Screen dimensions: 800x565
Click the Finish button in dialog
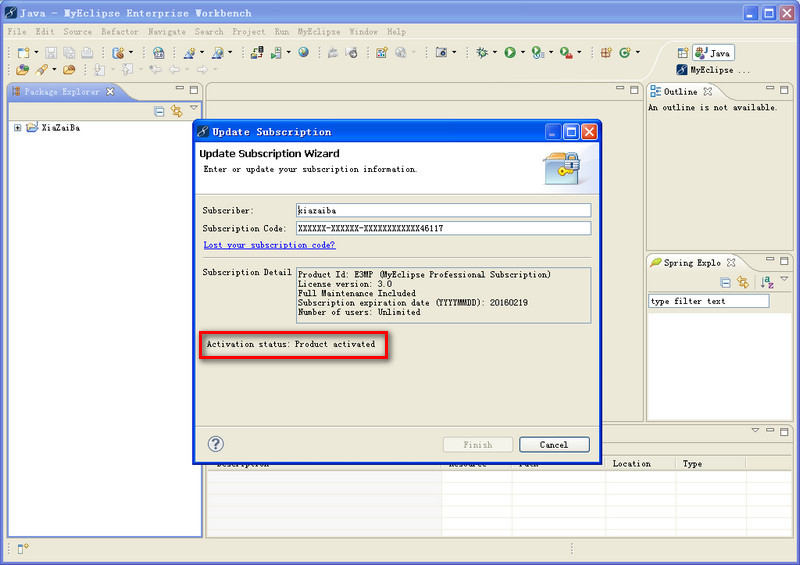478,445
